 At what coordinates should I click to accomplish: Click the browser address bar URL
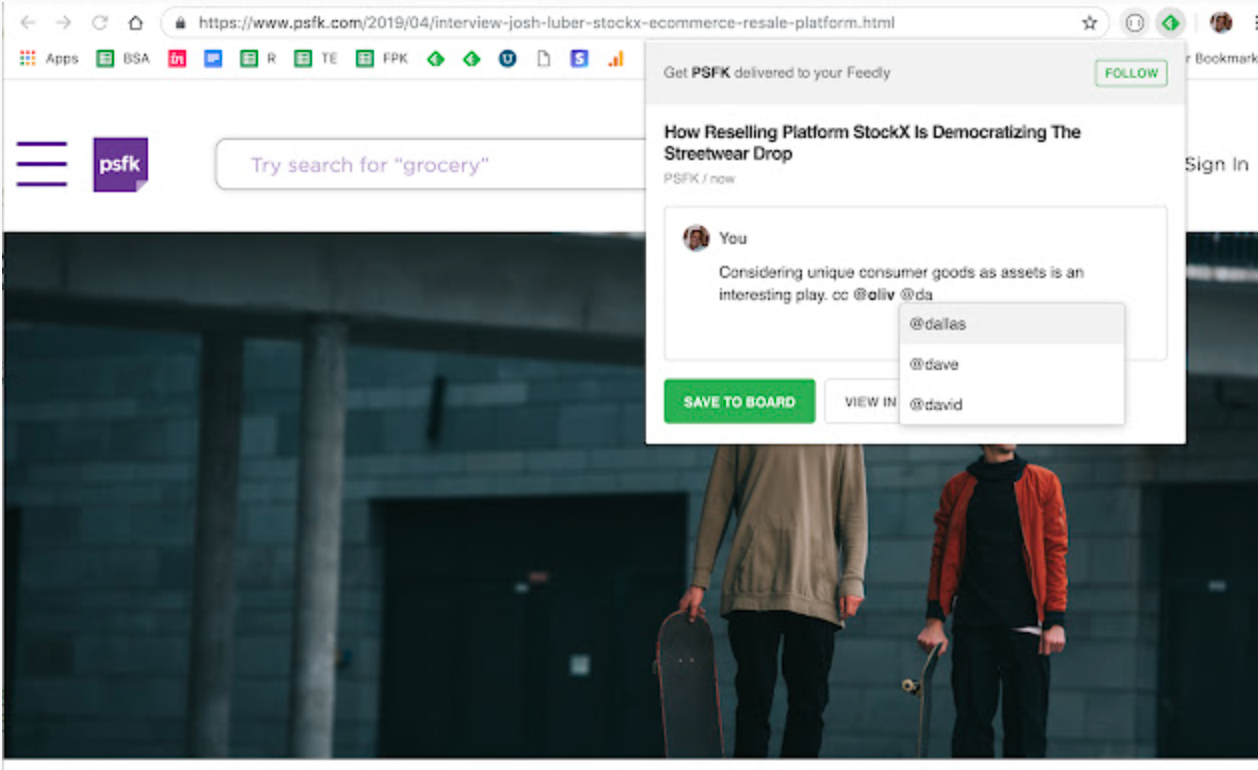click(545, 23)
